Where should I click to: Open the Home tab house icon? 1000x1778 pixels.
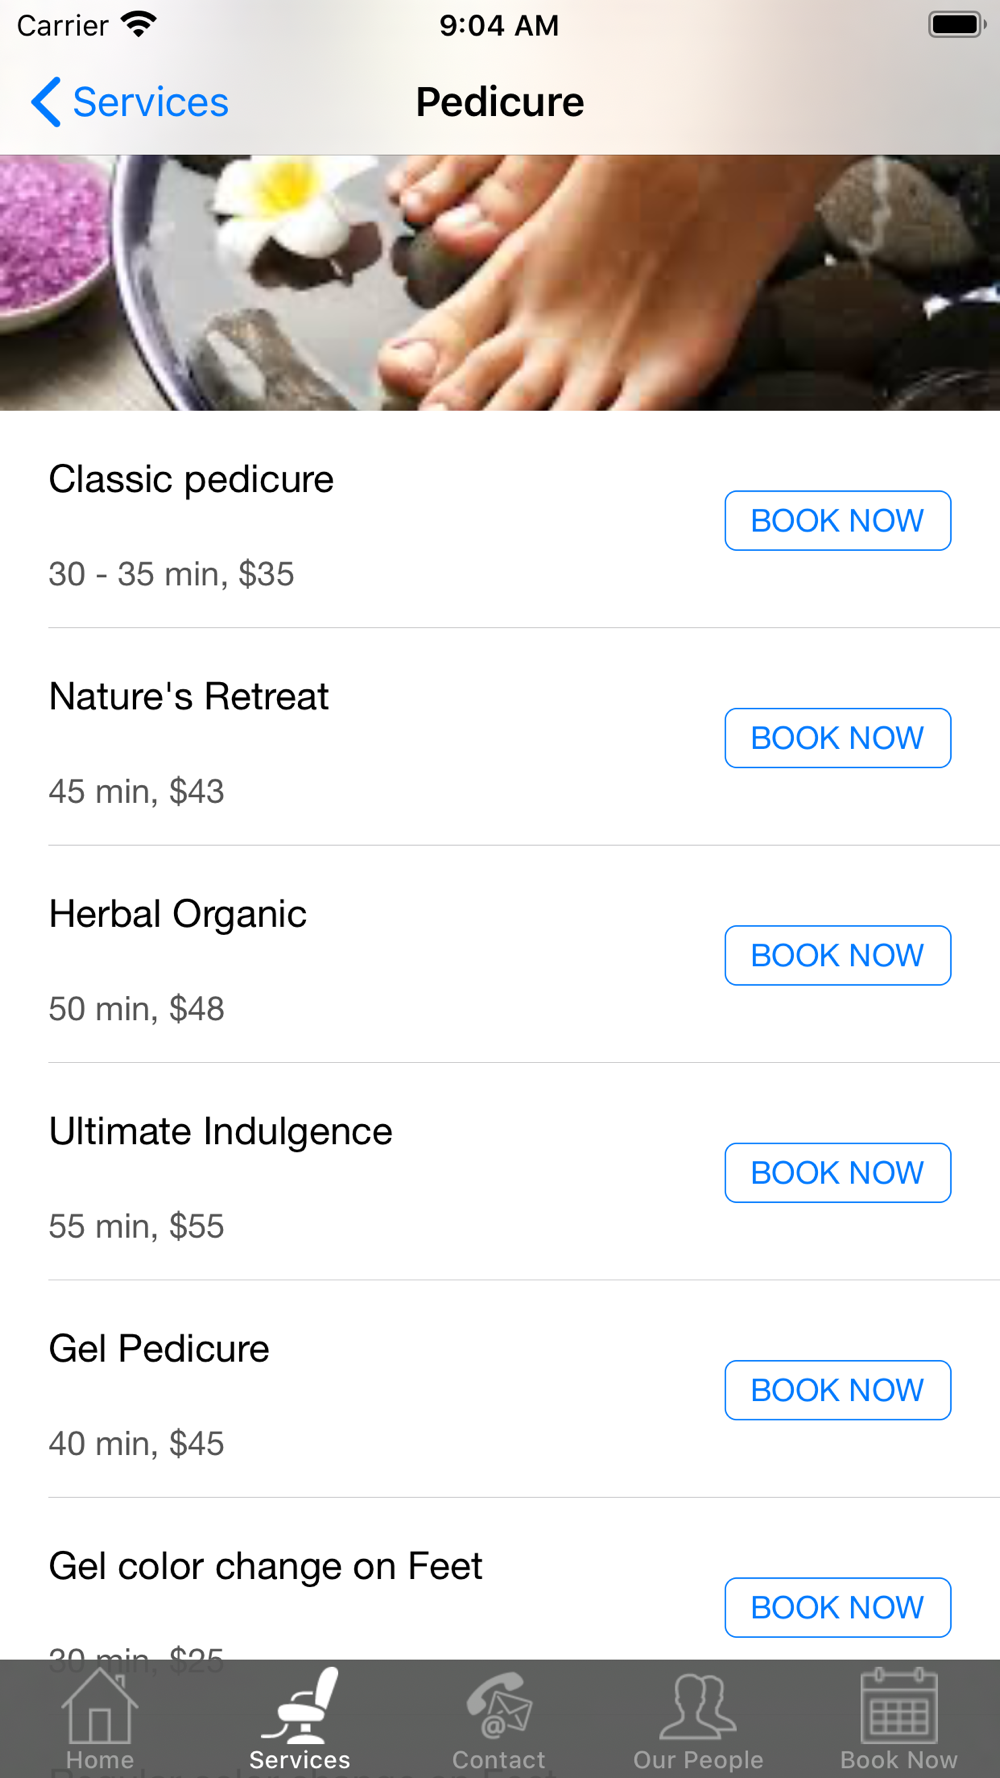tap(99, 1707)
